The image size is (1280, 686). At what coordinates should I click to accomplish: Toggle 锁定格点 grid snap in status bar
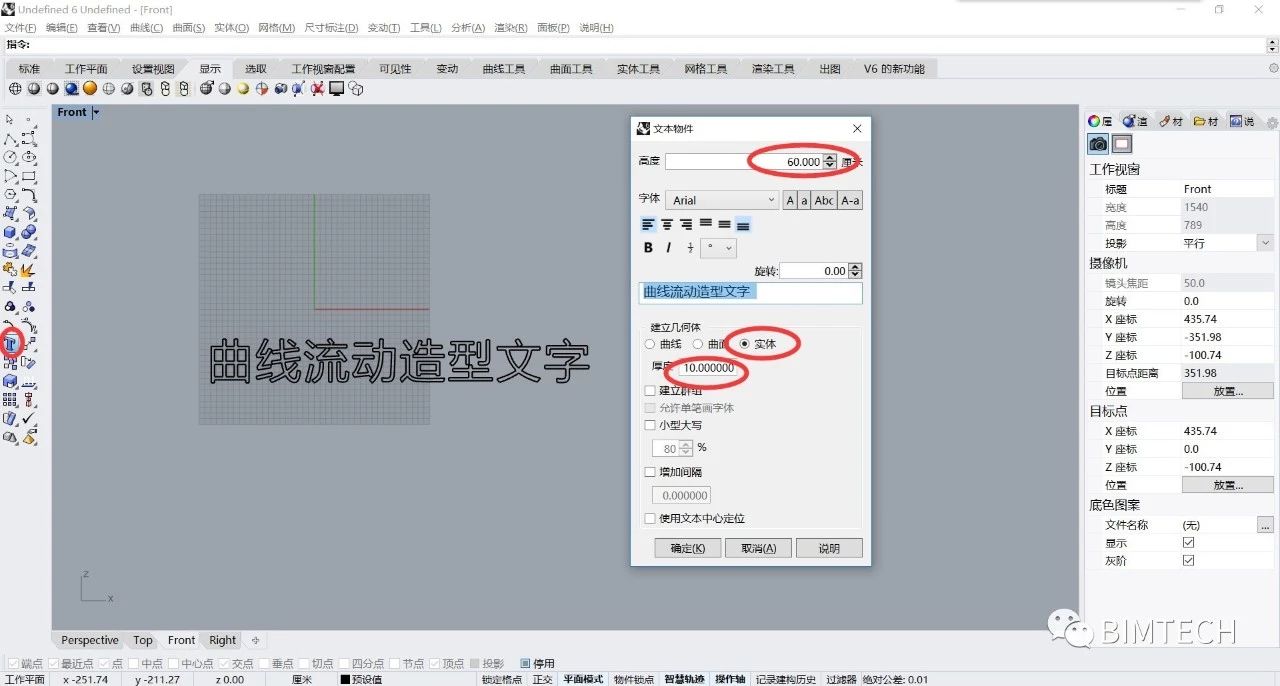click(x=502, y=679)
